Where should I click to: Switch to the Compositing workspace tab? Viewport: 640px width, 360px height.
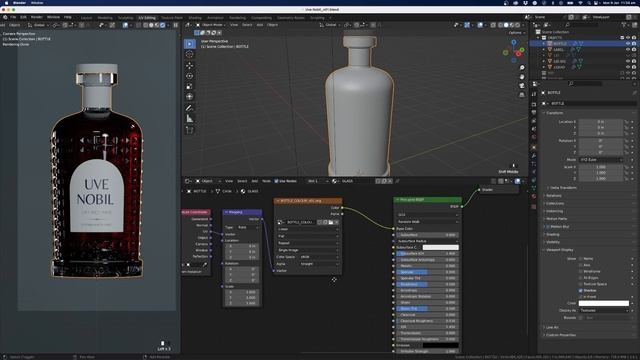[261, 18]
